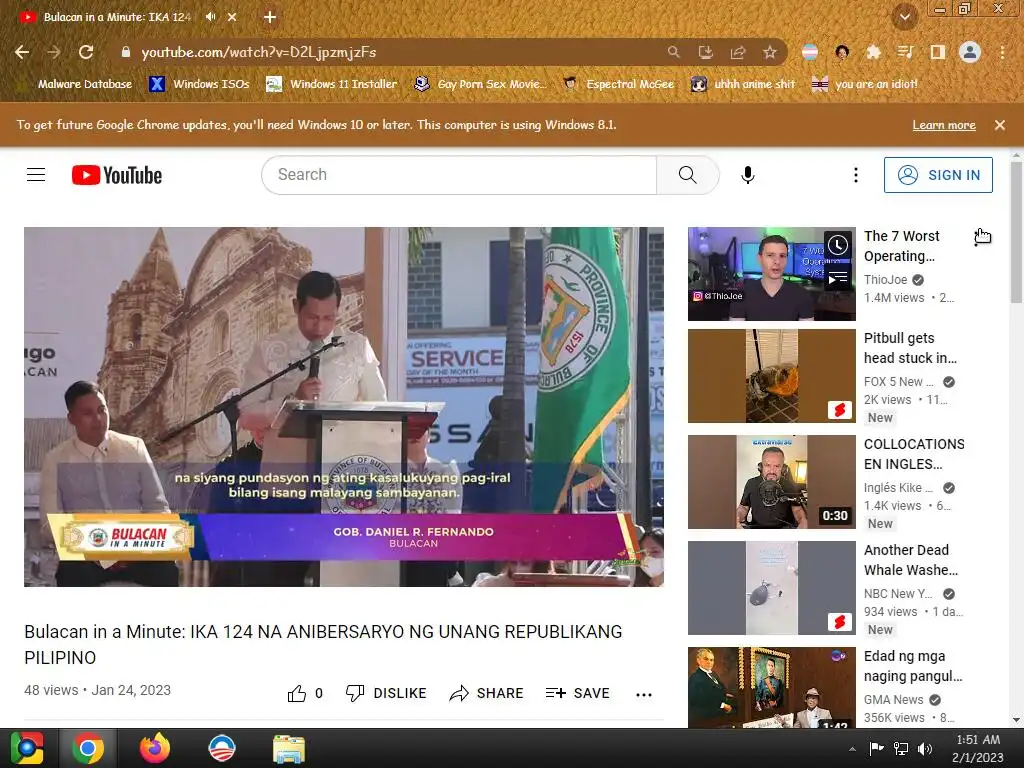Open YouTube settings three-dot menu

pos(856,175)
